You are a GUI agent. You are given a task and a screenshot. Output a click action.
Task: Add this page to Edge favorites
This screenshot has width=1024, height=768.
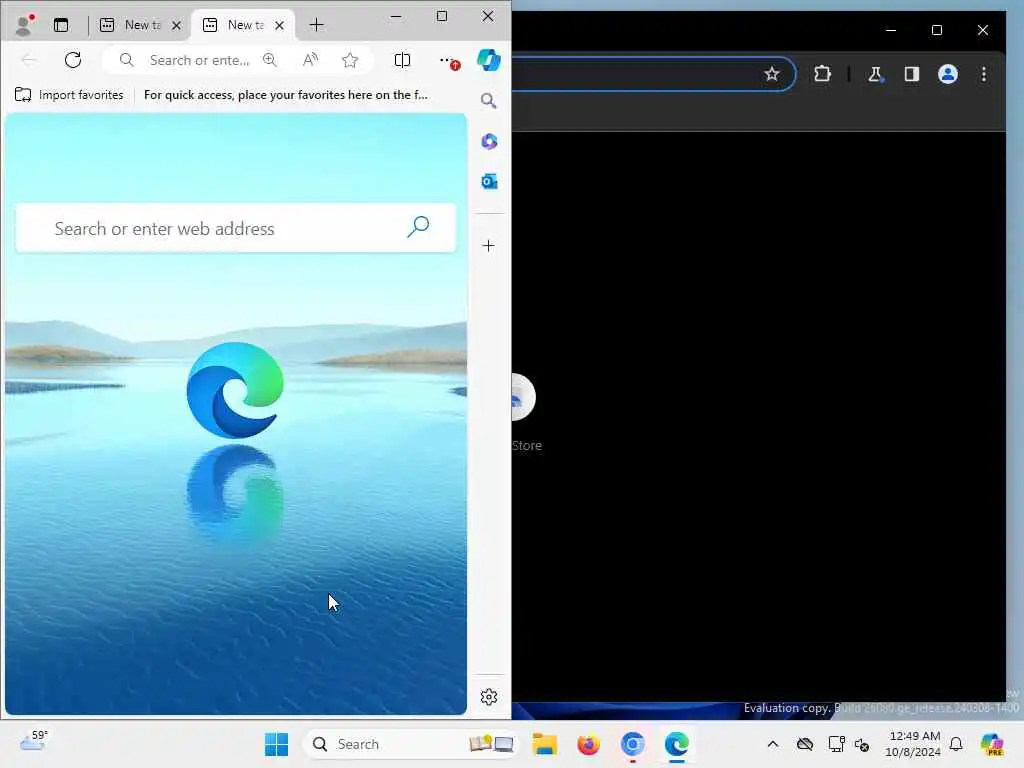click(x=350, y=60)
